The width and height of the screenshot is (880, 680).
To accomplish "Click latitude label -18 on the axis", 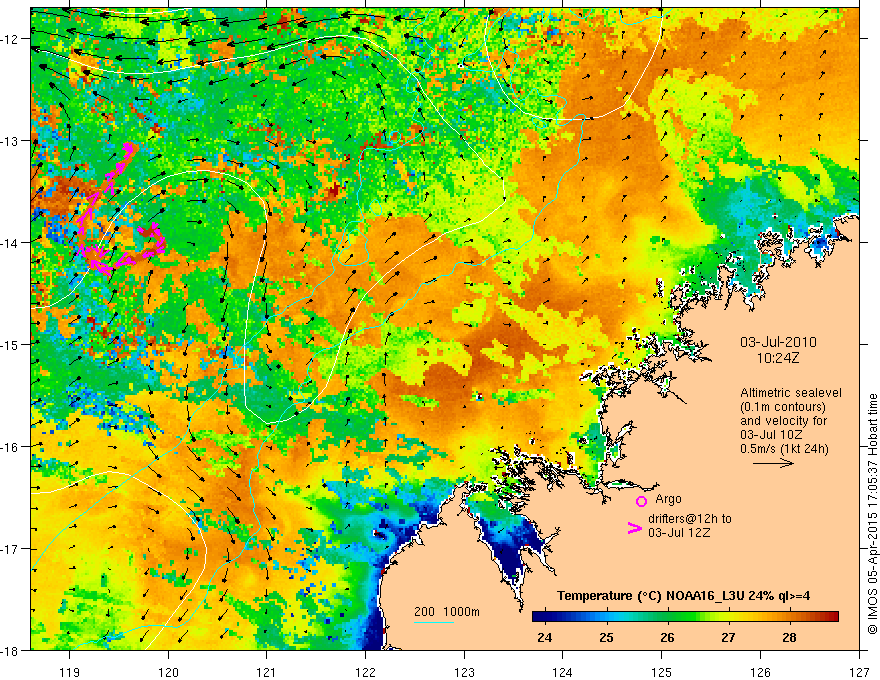I will tap(10, 651).
